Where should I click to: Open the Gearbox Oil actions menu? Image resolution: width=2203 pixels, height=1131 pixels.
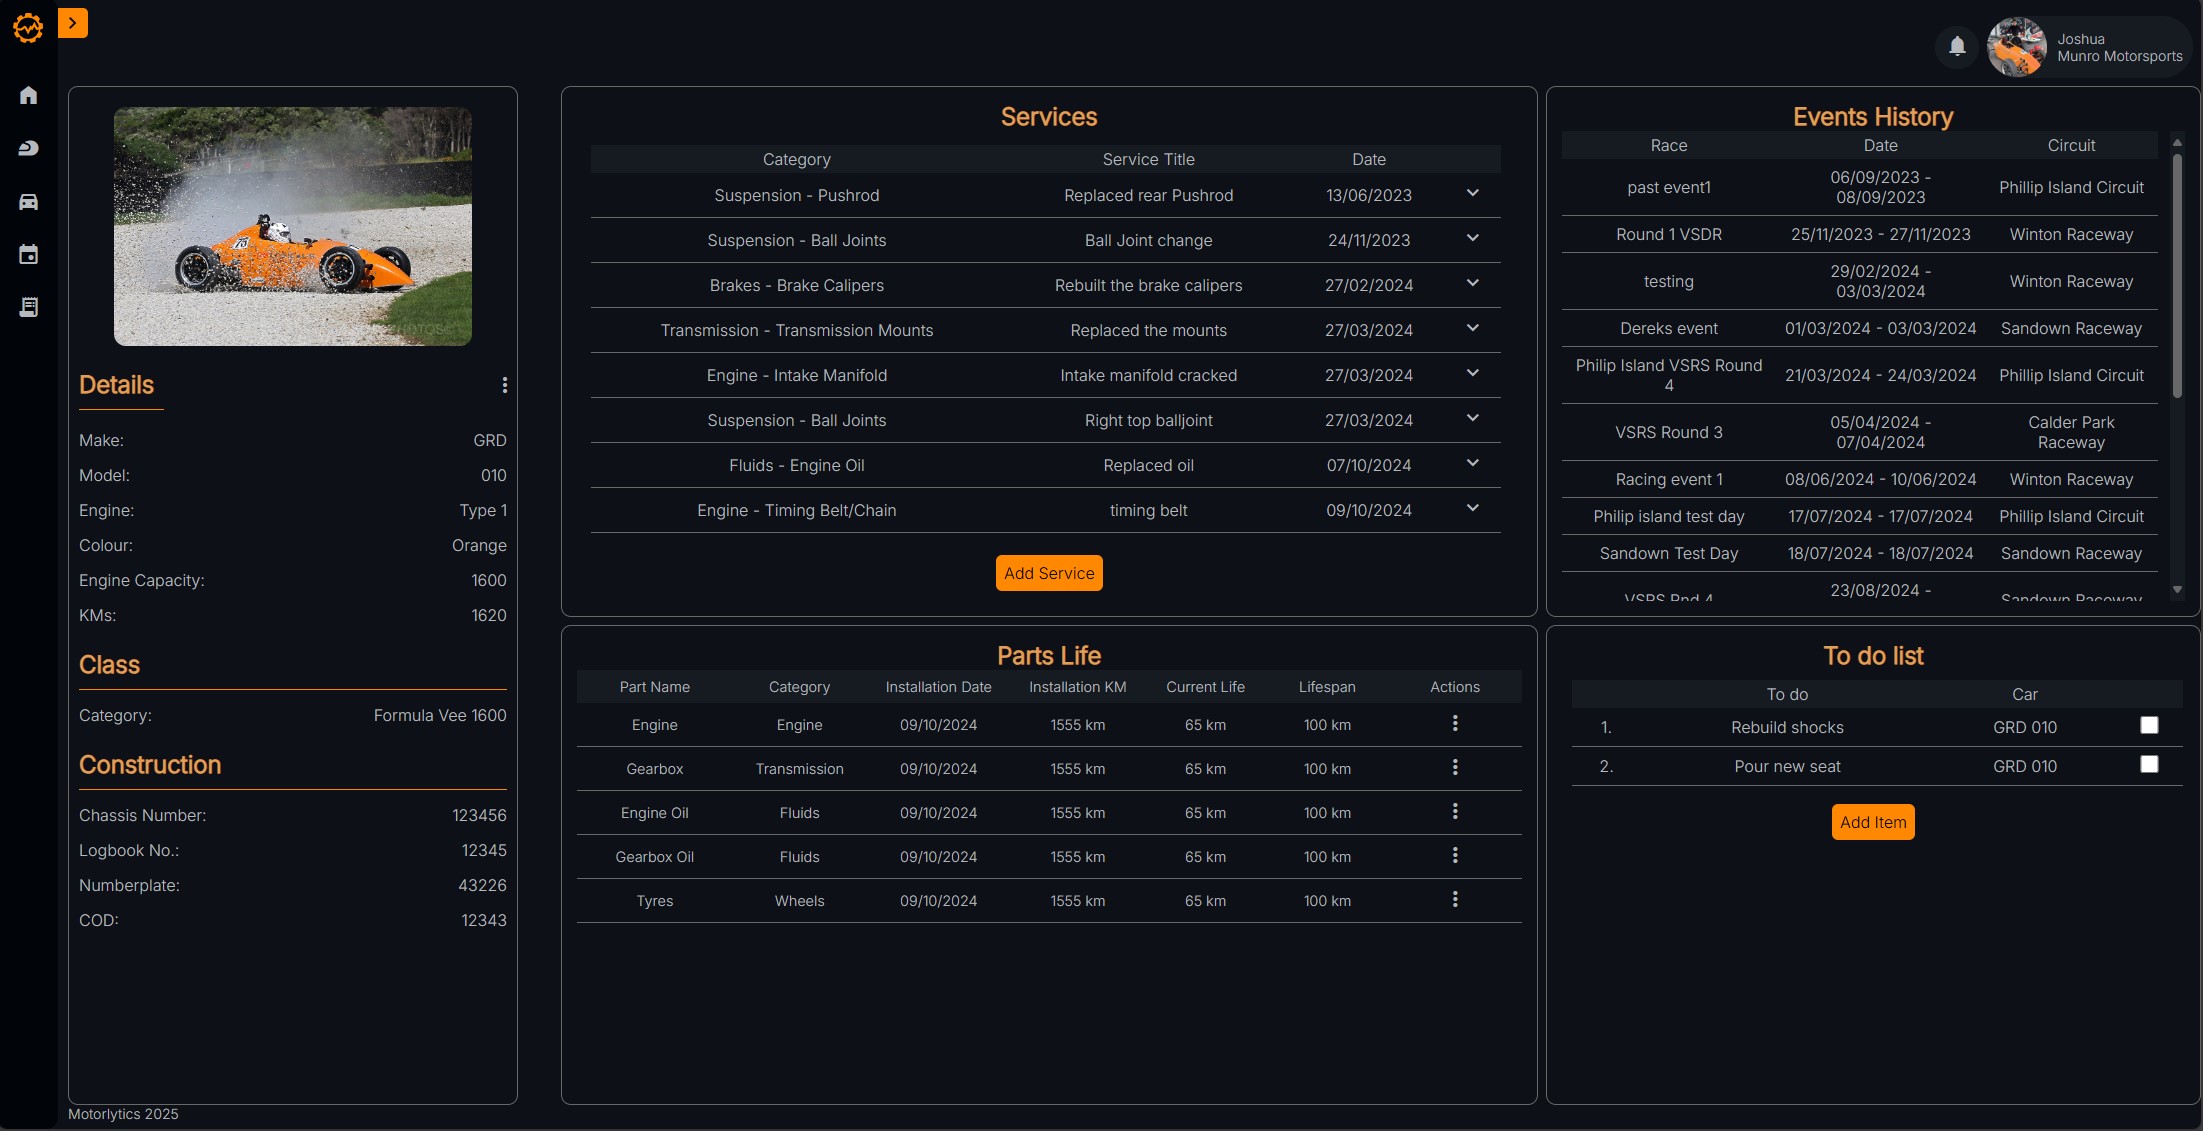pos(1455,855)
